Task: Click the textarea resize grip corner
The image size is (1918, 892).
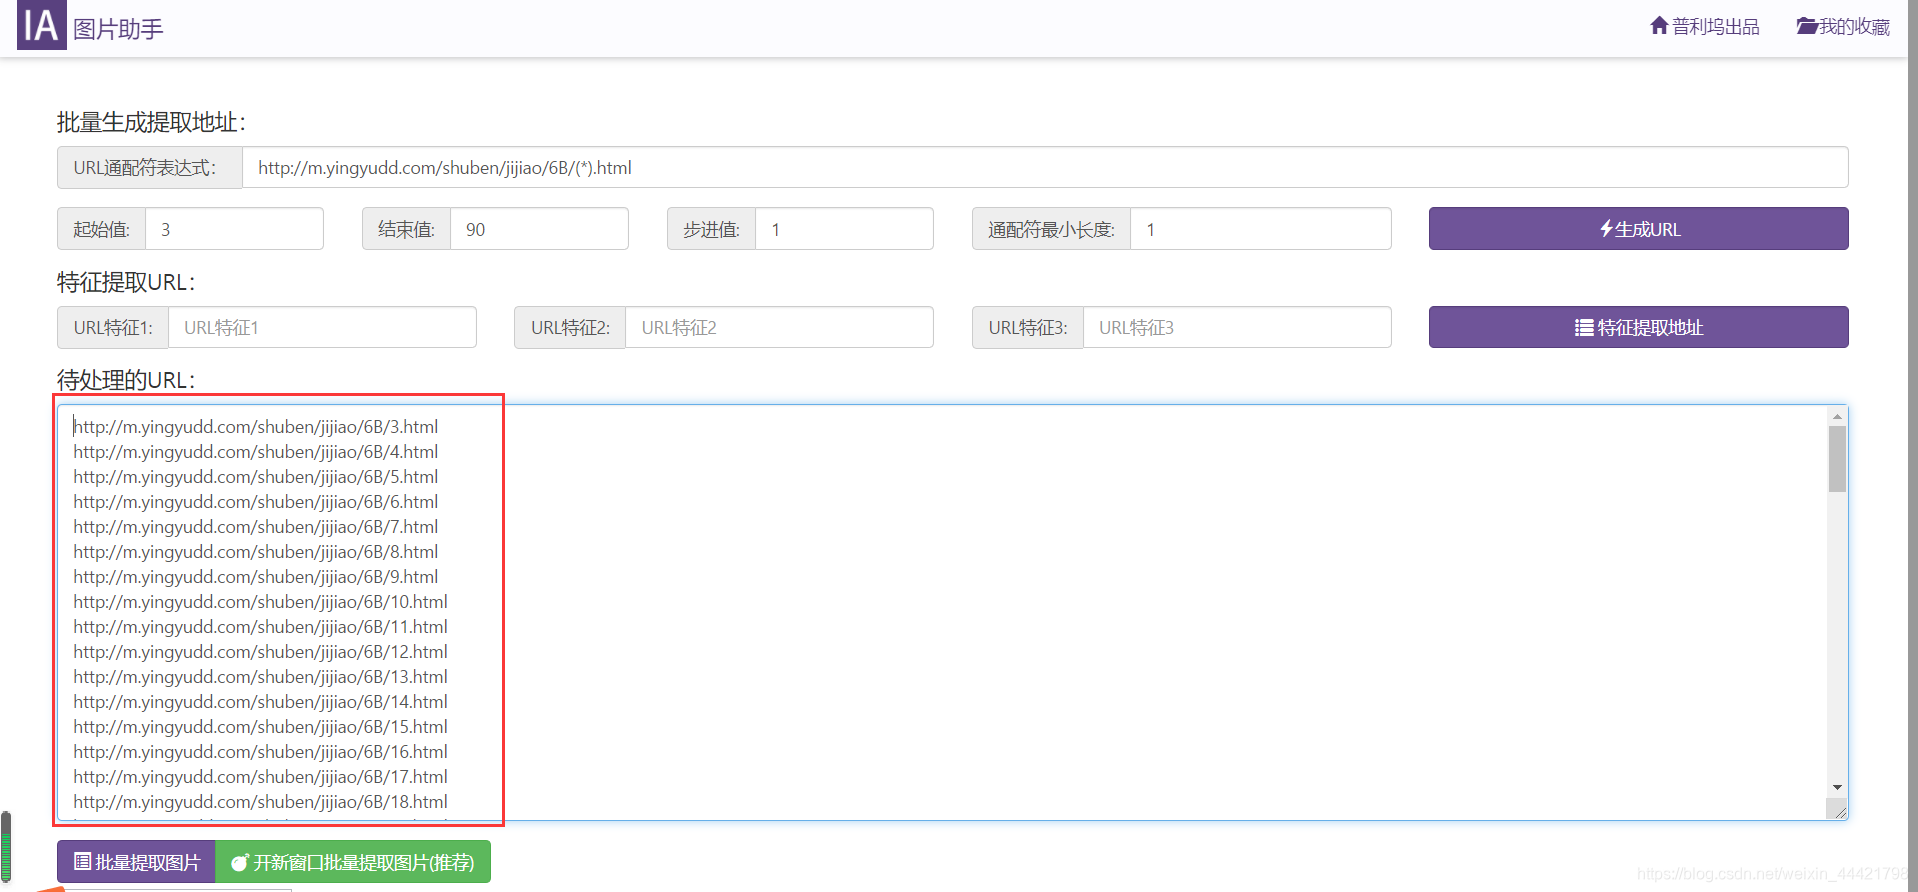Action: pos(1838,810)
